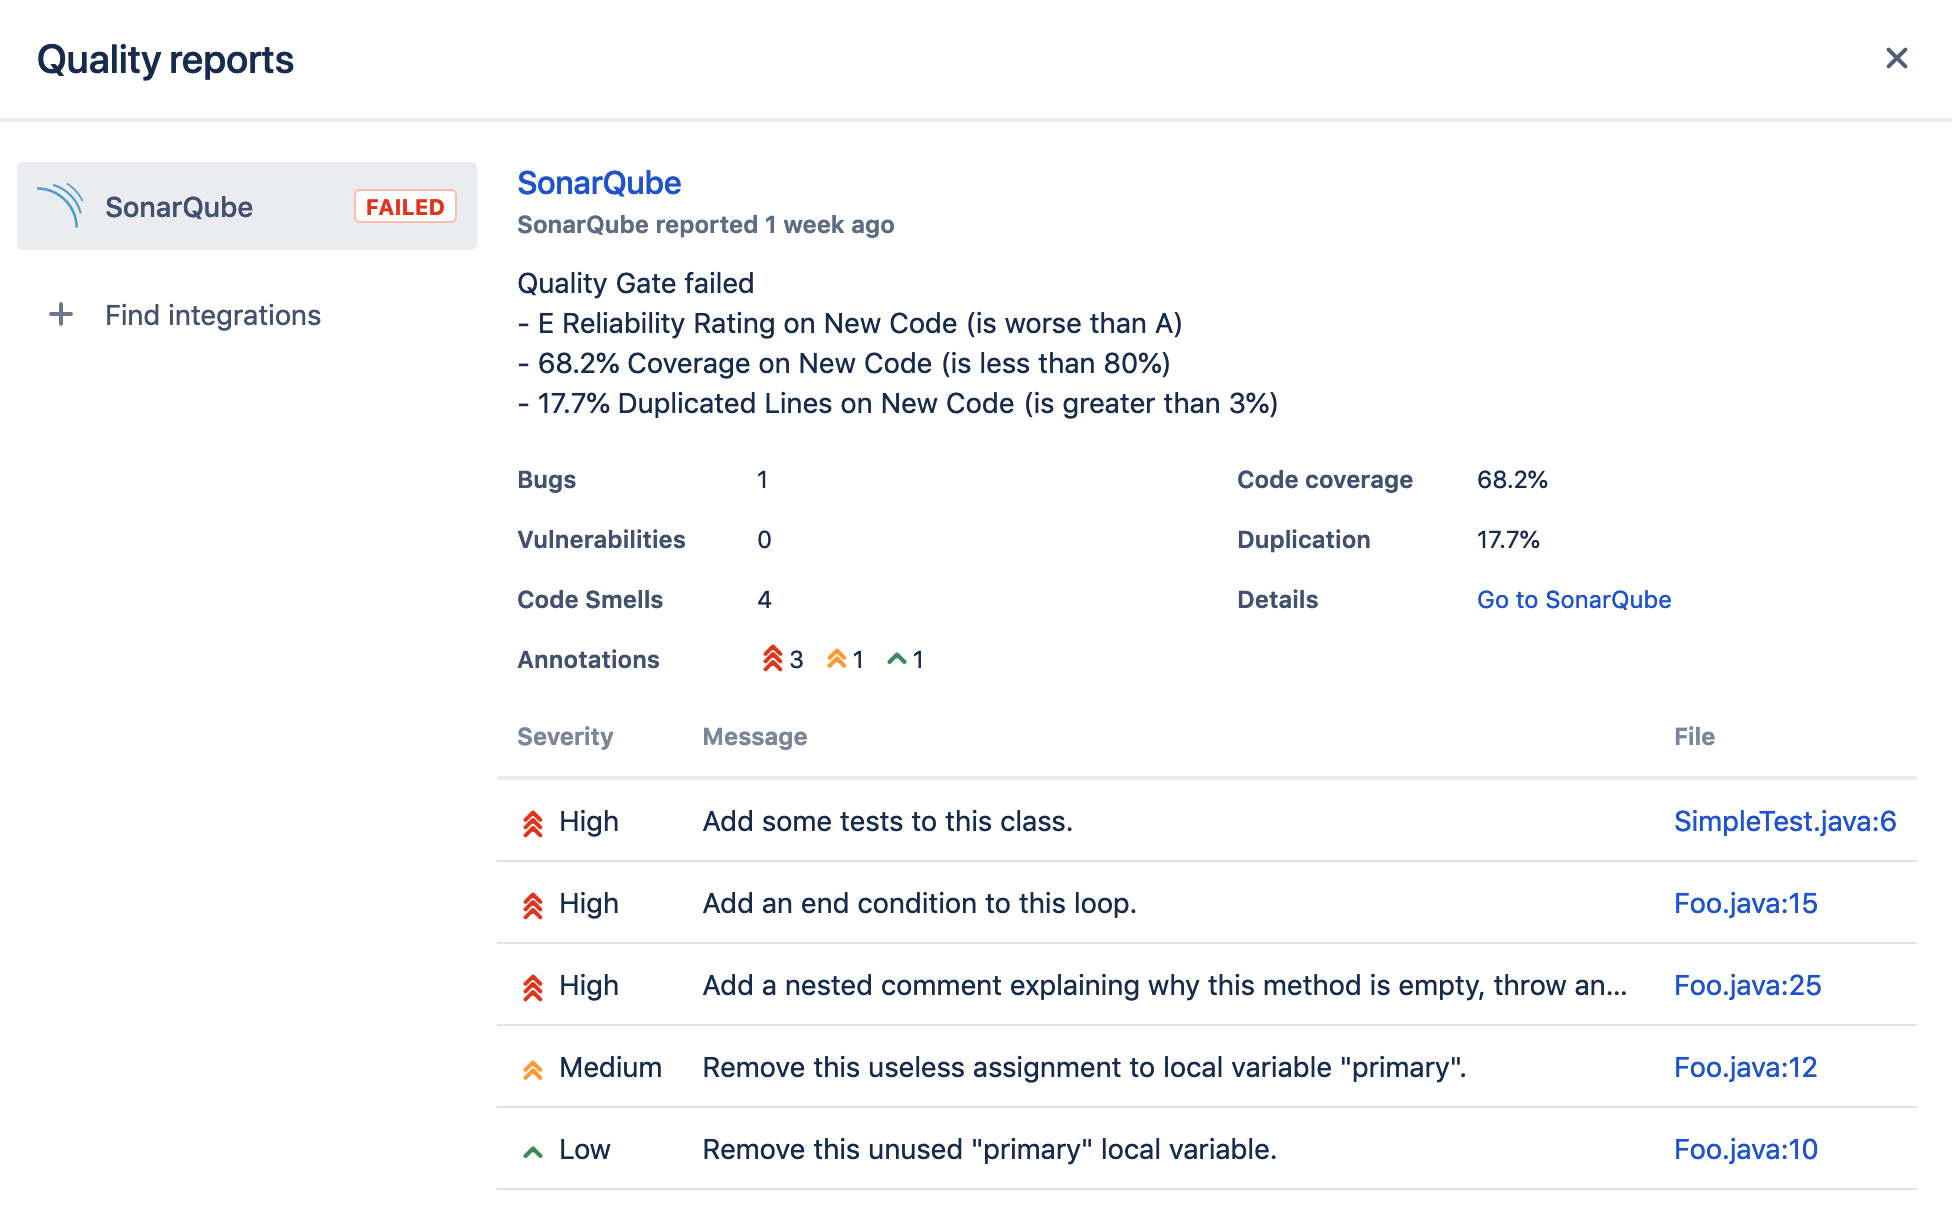Open SimpleTest.java:6 file link
1952x1206 pixels.
click(x=1784, y=821)
